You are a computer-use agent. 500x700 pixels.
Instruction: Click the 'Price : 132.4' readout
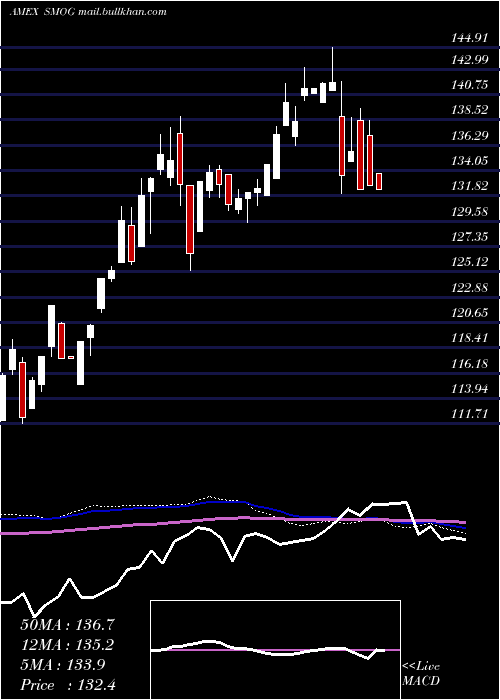[x=68, y=685]
